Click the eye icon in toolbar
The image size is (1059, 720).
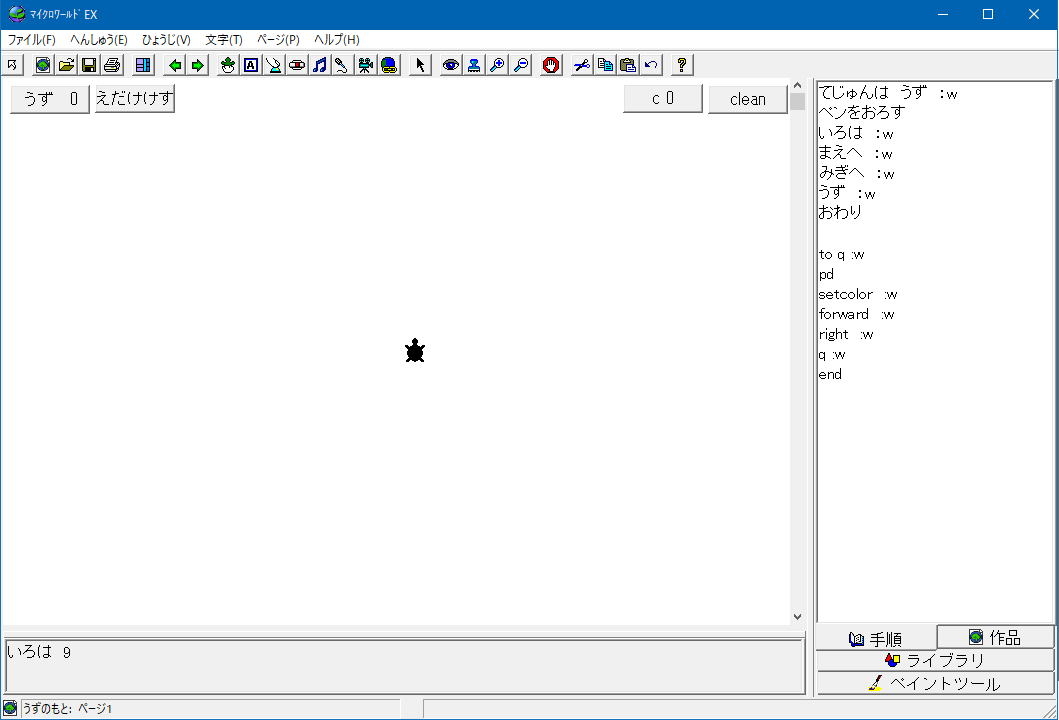click(450, 65)
